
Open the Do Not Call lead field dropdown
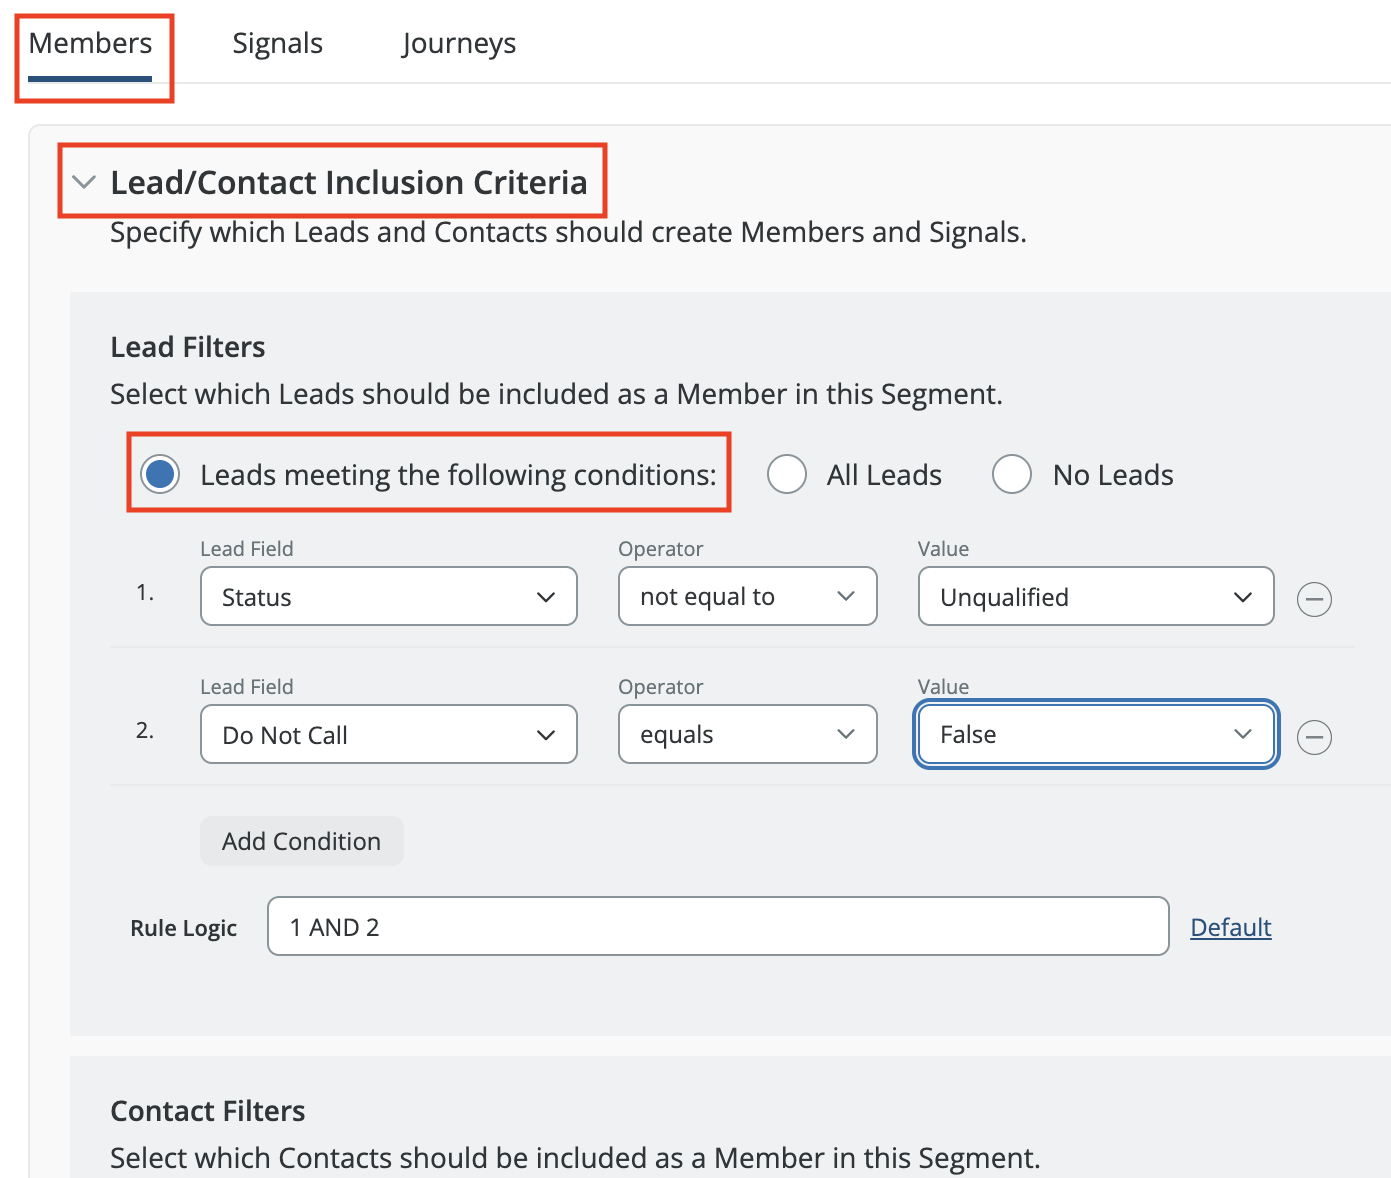pos(388,735)
